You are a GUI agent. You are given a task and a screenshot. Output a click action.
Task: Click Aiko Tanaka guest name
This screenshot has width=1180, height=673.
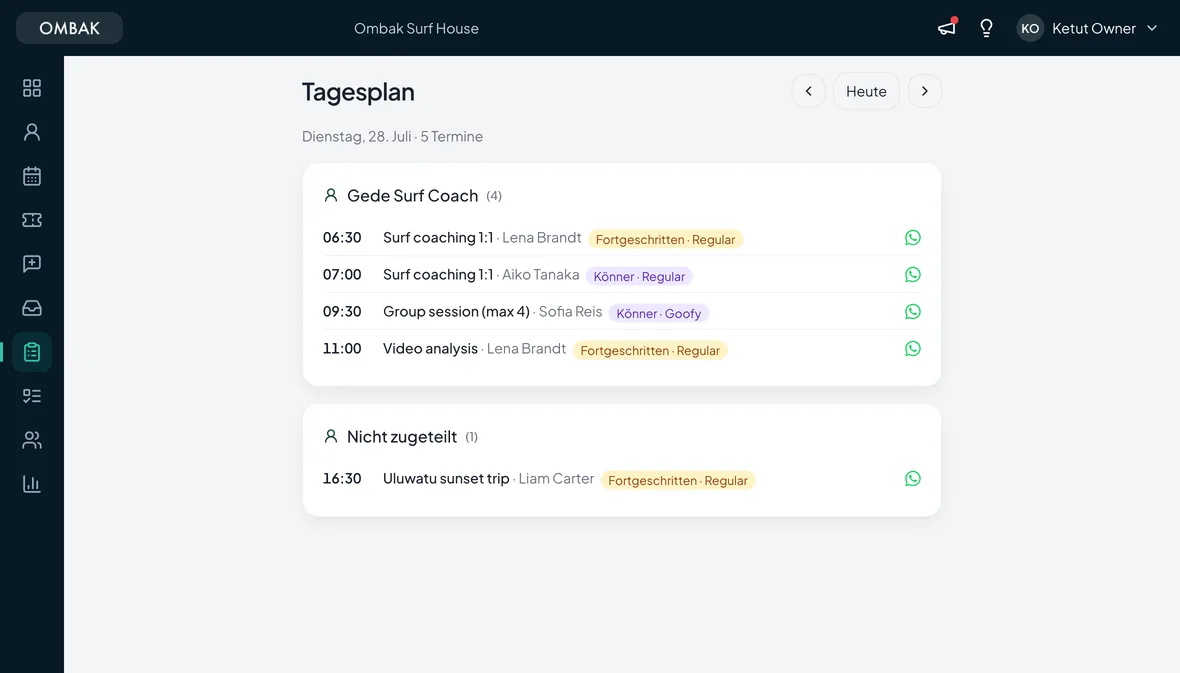point(540,275)
